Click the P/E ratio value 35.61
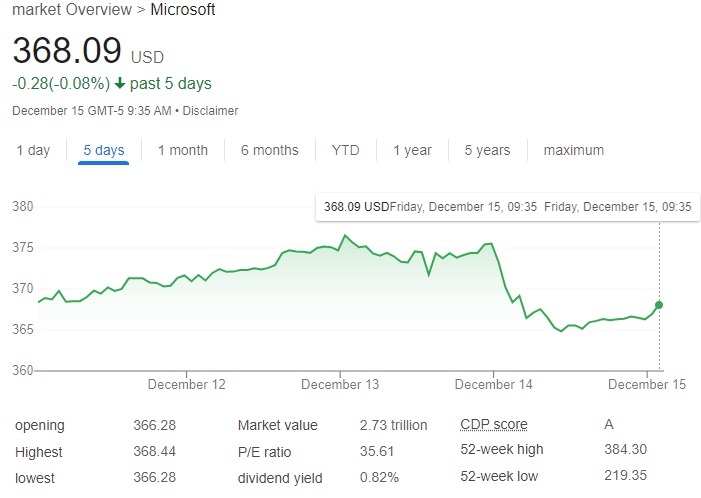 (x=377, y=452)
